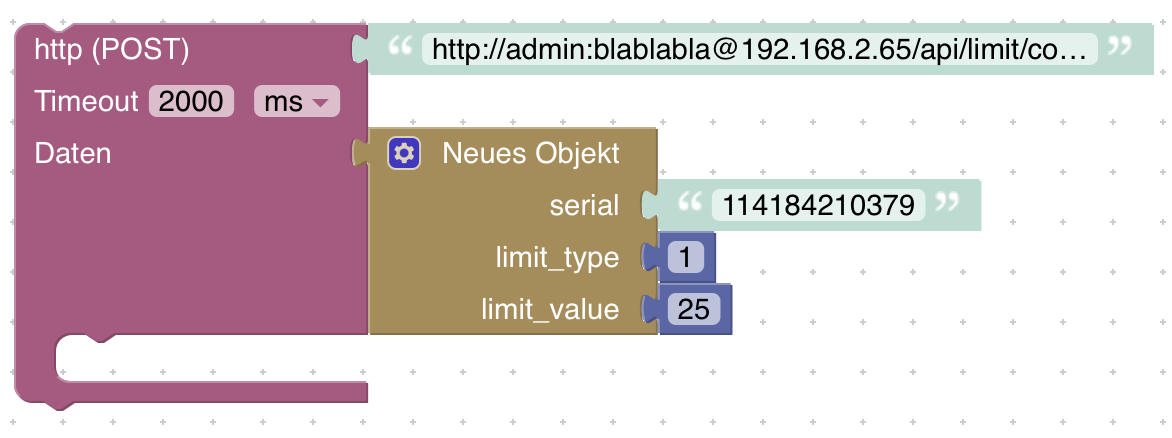Image resolution: width=1172 pixels, height=438 pixels.
Task: Select the Neues Objekt block title
Action: (x=530, y=154)
